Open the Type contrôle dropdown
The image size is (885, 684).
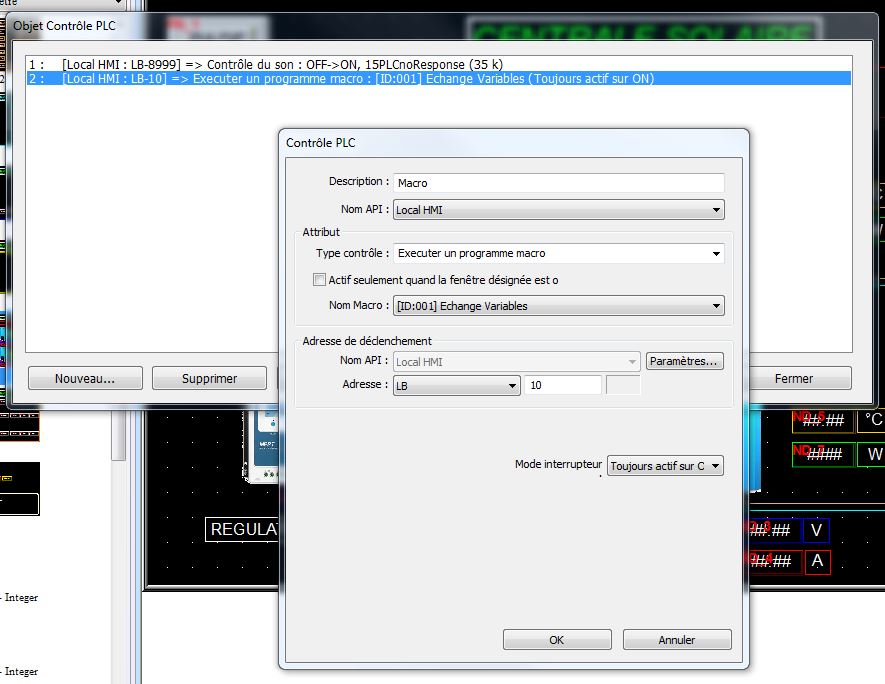559,253
